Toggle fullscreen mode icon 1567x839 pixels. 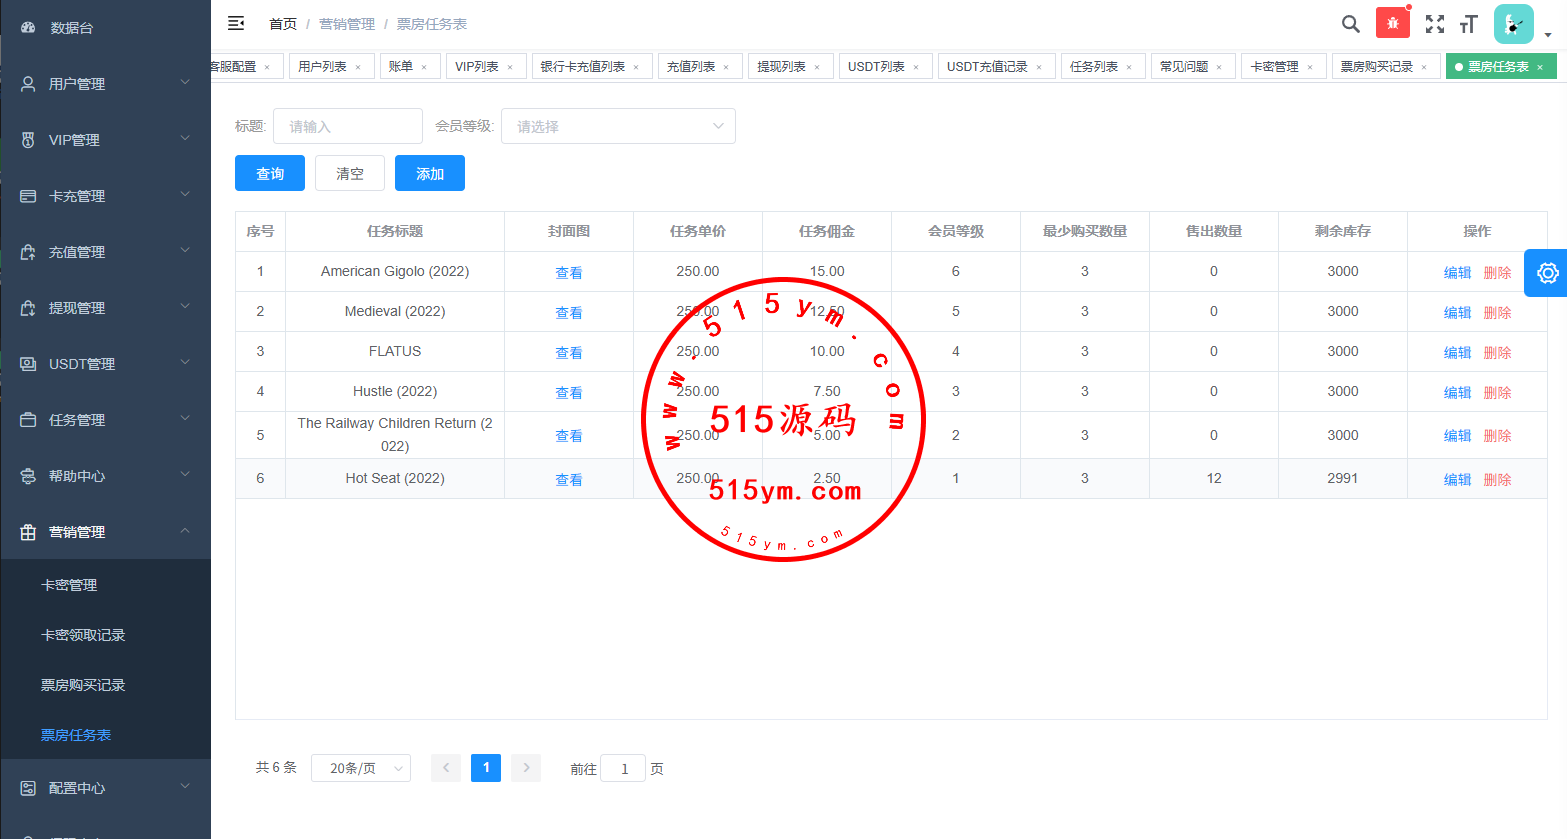point(1434,24)
